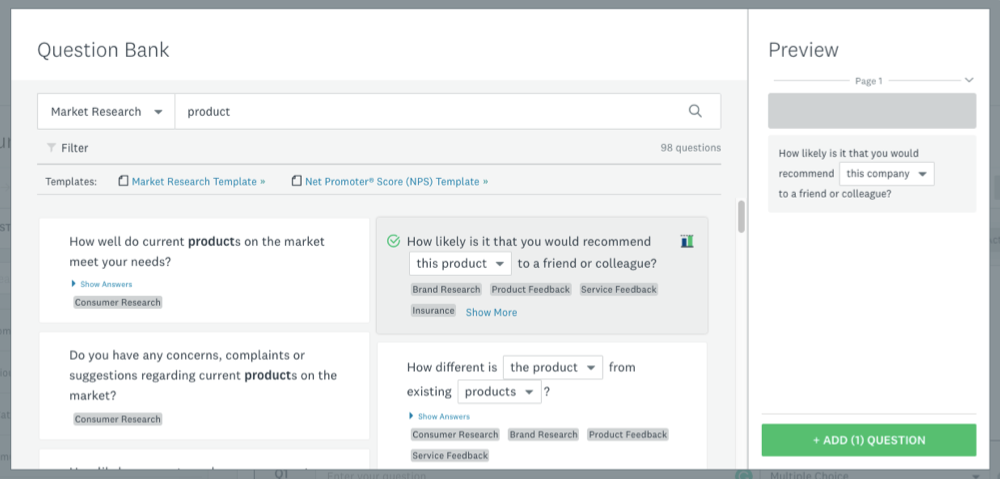Open the 'the product' dropdown

[553, 367]
